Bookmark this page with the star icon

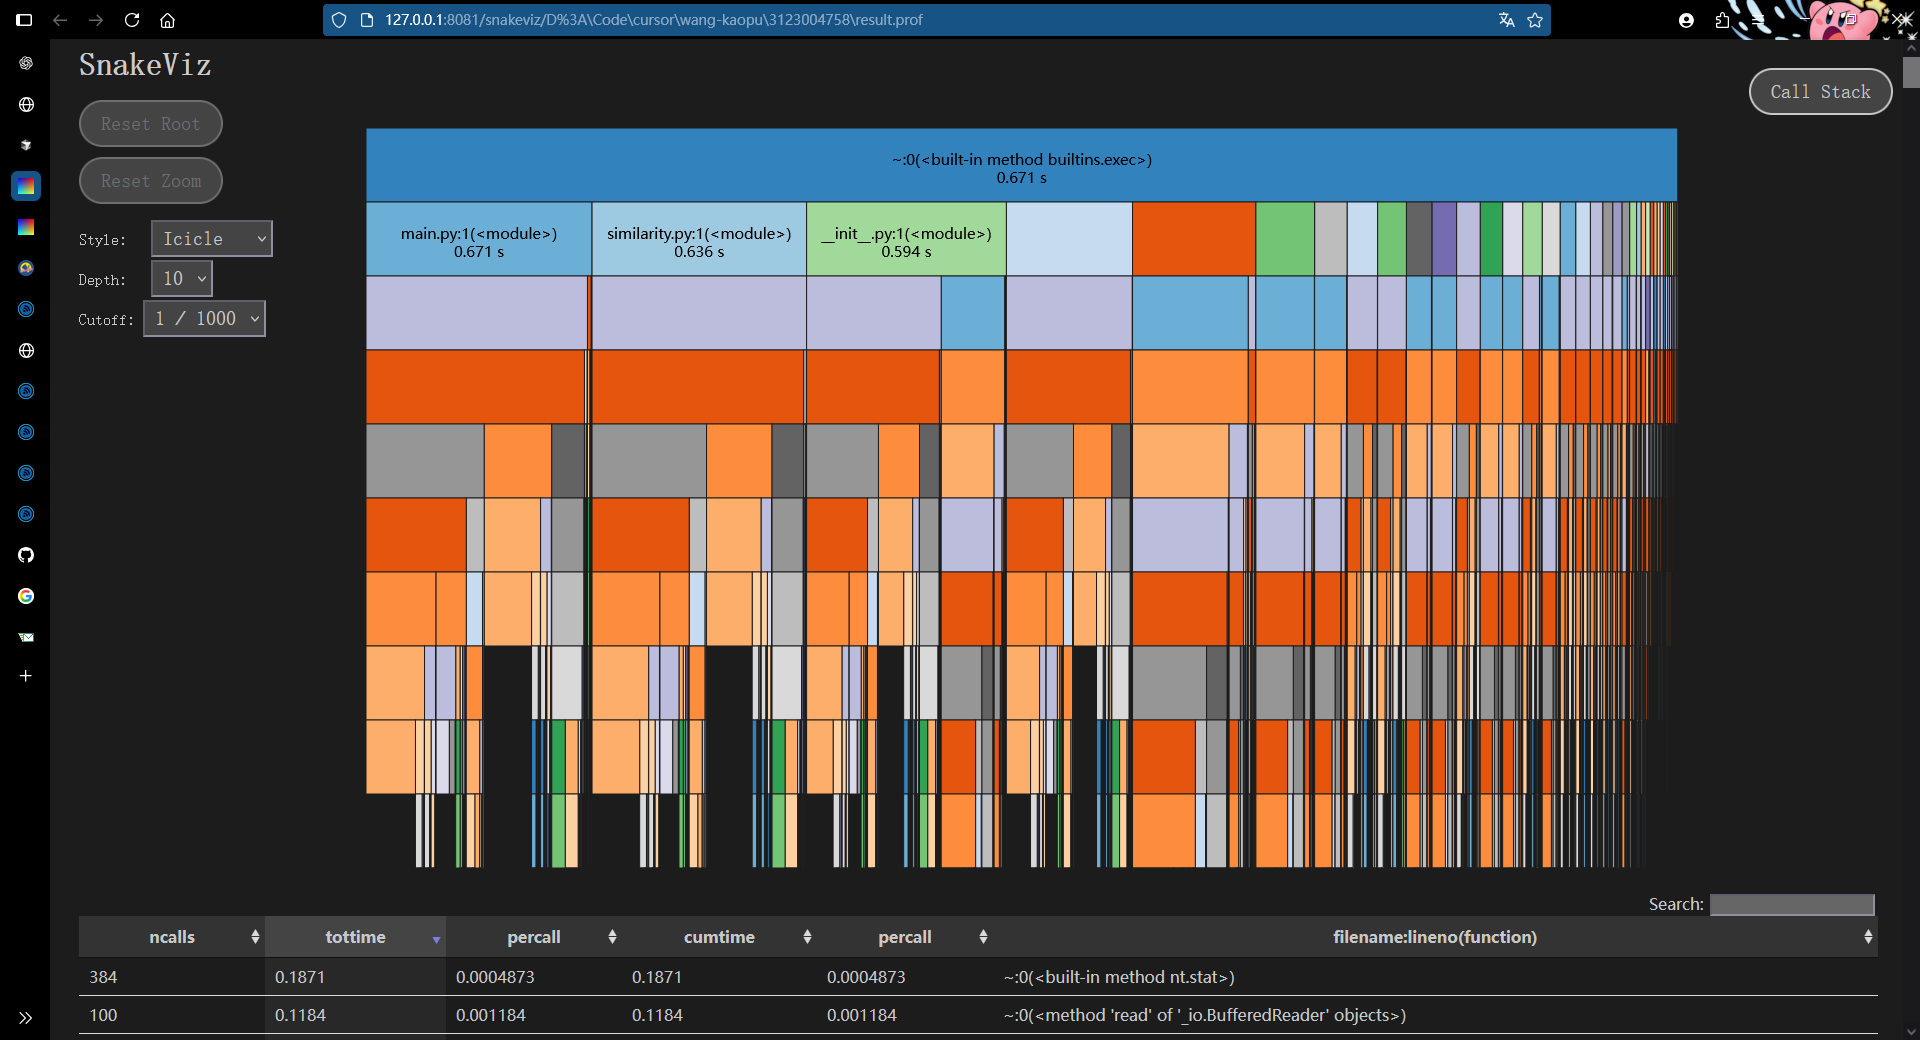(1535, 20)
